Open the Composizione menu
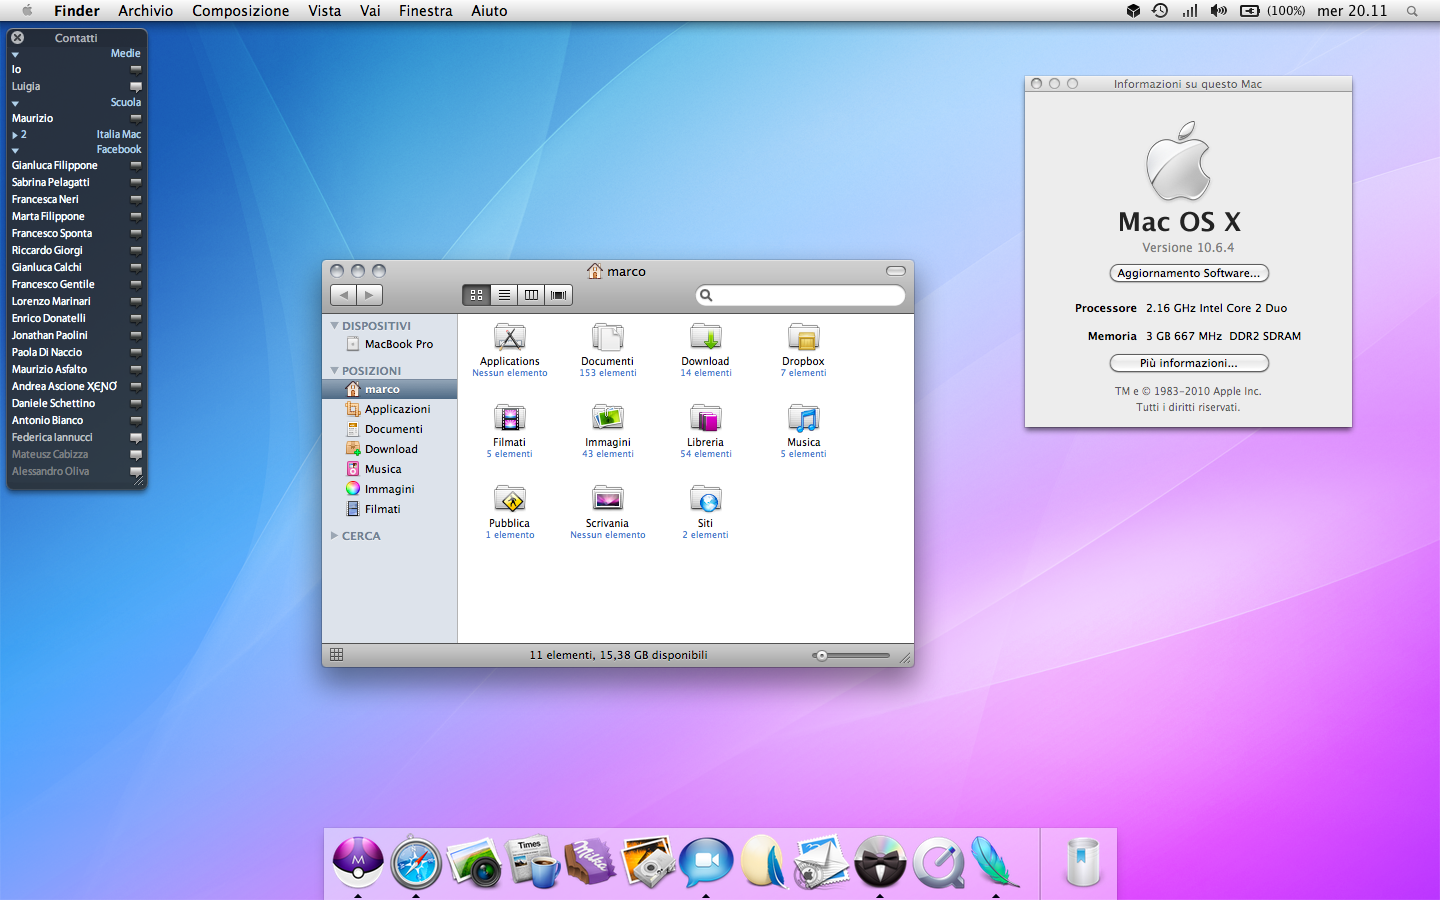This screenshot has height=900, width=1440. point(241,11)
